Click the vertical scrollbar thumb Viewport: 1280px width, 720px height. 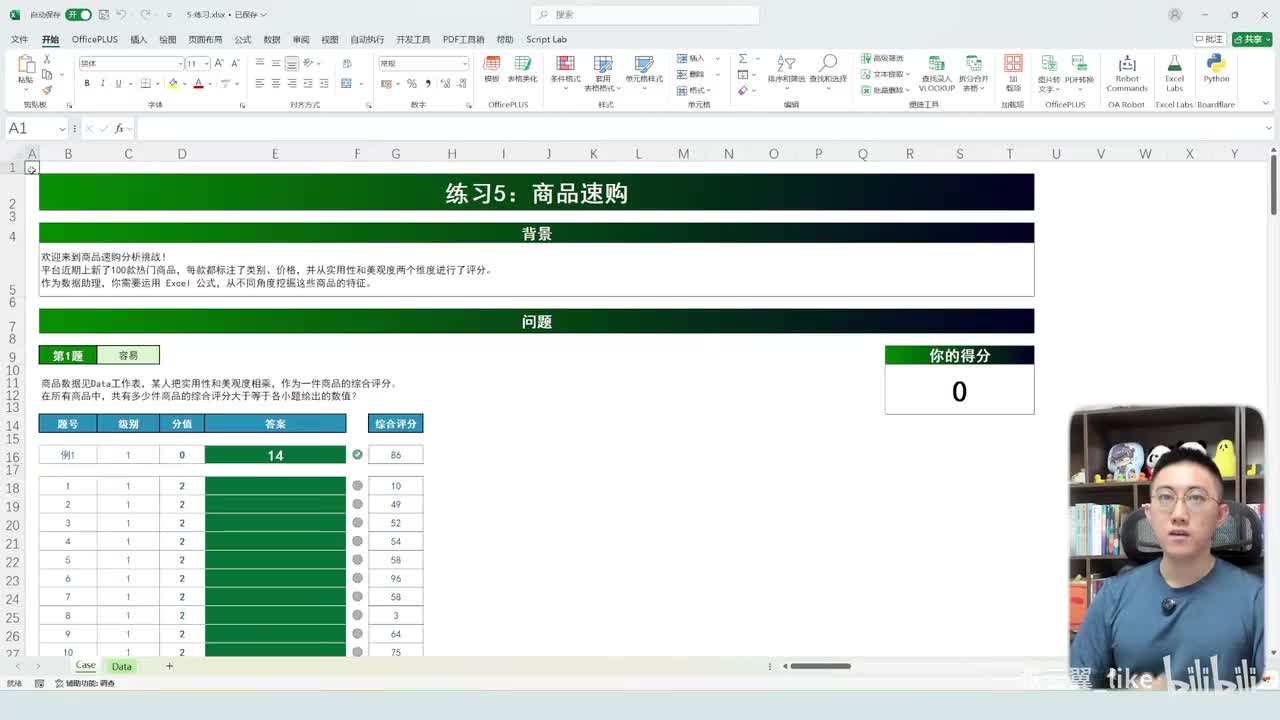[1273, 183]
